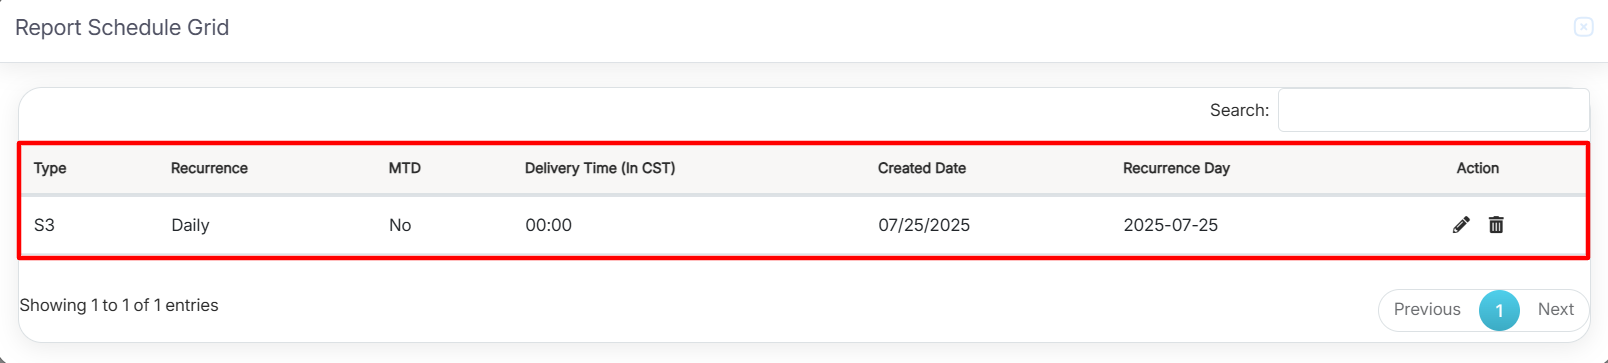This screenshot has width=1608, height=363.
Task: Sort by Delivery Time (In CST) header
Action: (x=600, y=168)
